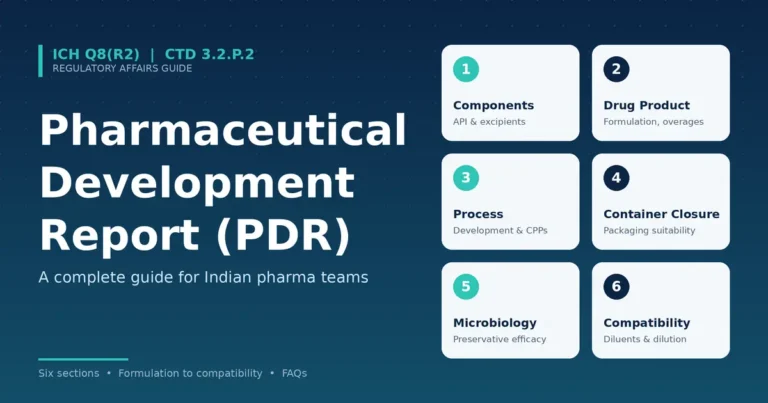Screen dimensions: 768x403
Task: Click 'Packaging suitability' subtitle
Action: [x=649, y=230]
